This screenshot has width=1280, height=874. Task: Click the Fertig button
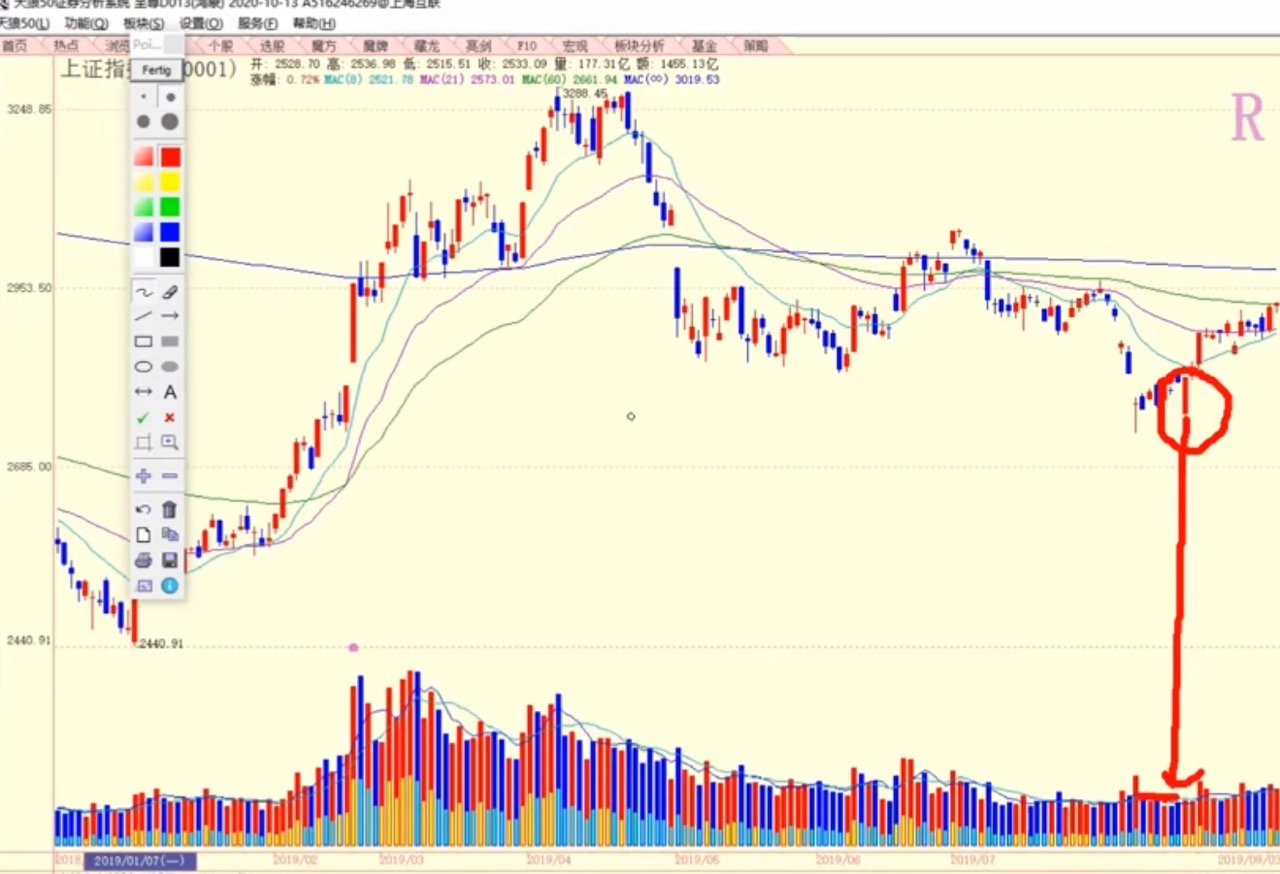[x=157, y=70]
